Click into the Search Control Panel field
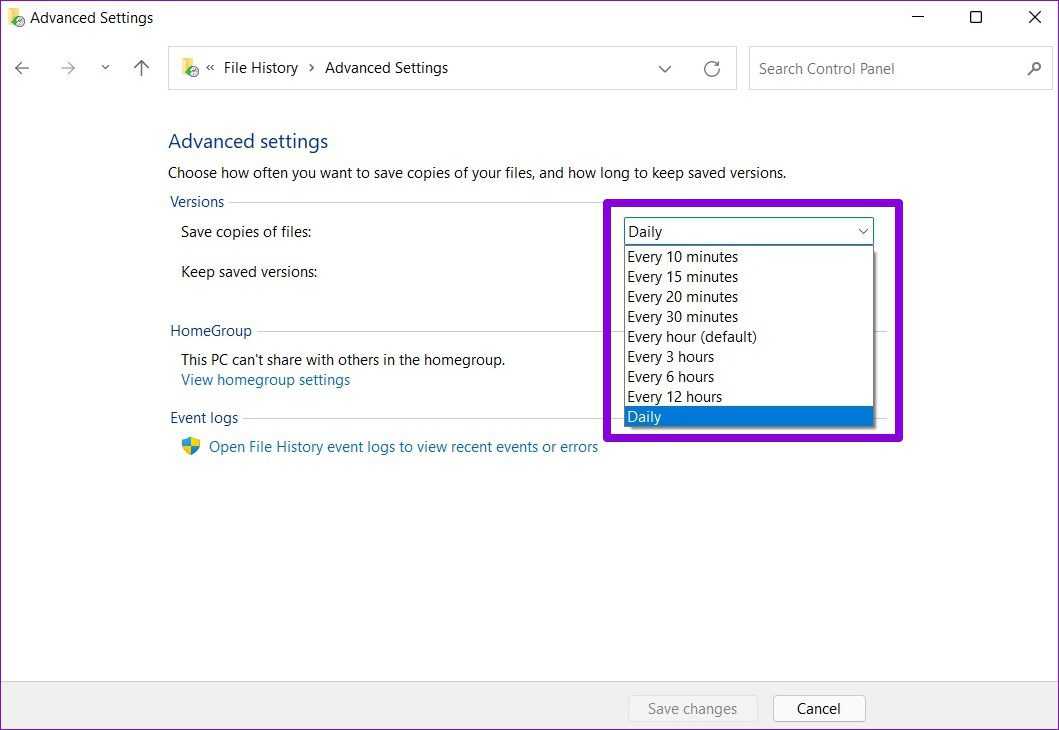This screenshot has width=1059, height=730. coord(885,68)
